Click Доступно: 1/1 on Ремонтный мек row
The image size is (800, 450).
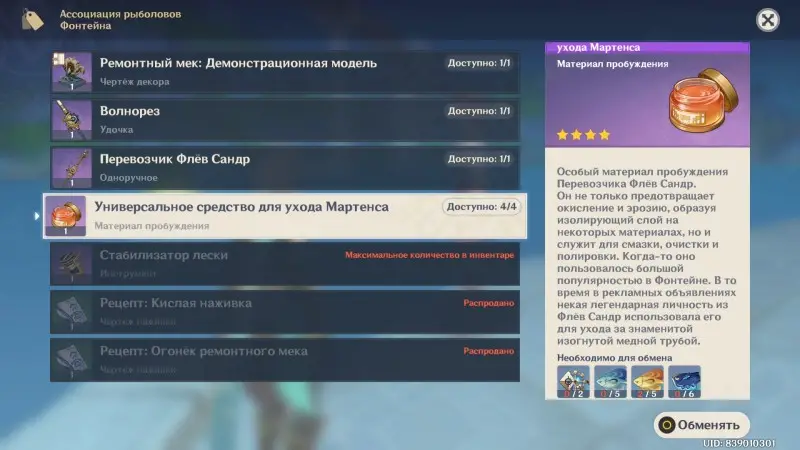coord(479,63)
